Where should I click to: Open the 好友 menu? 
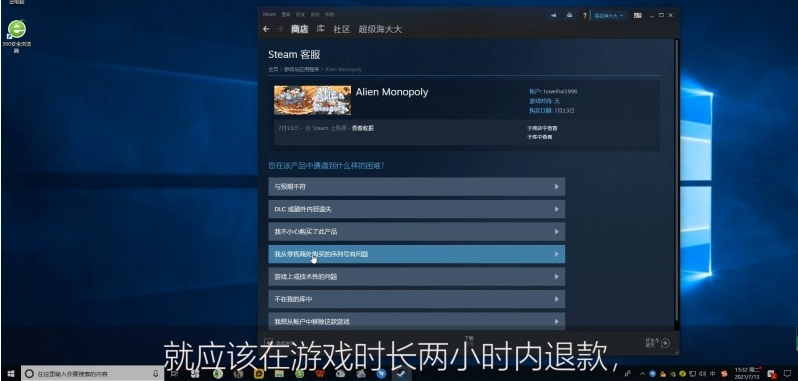[301, 15]
